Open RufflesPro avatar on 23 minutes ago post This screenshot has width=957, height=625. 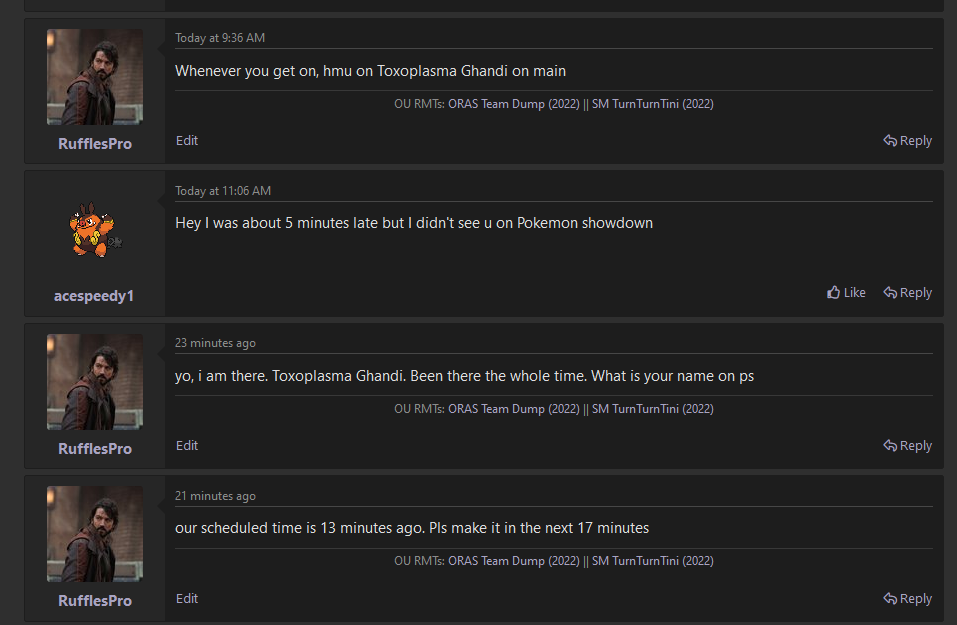pos(95,382)
